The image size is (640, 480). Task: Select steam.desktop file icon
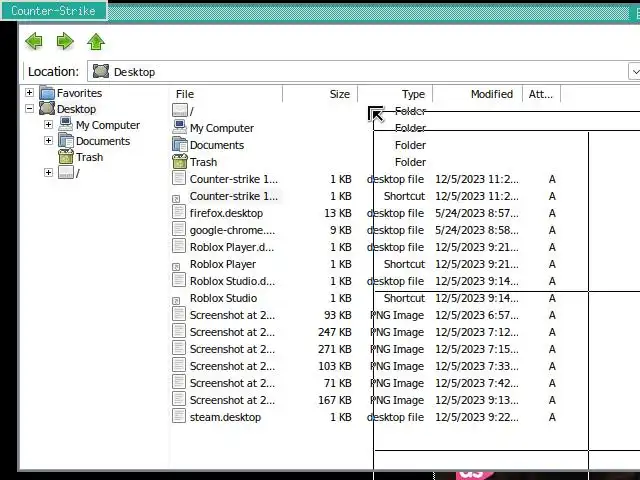[179, 416]
